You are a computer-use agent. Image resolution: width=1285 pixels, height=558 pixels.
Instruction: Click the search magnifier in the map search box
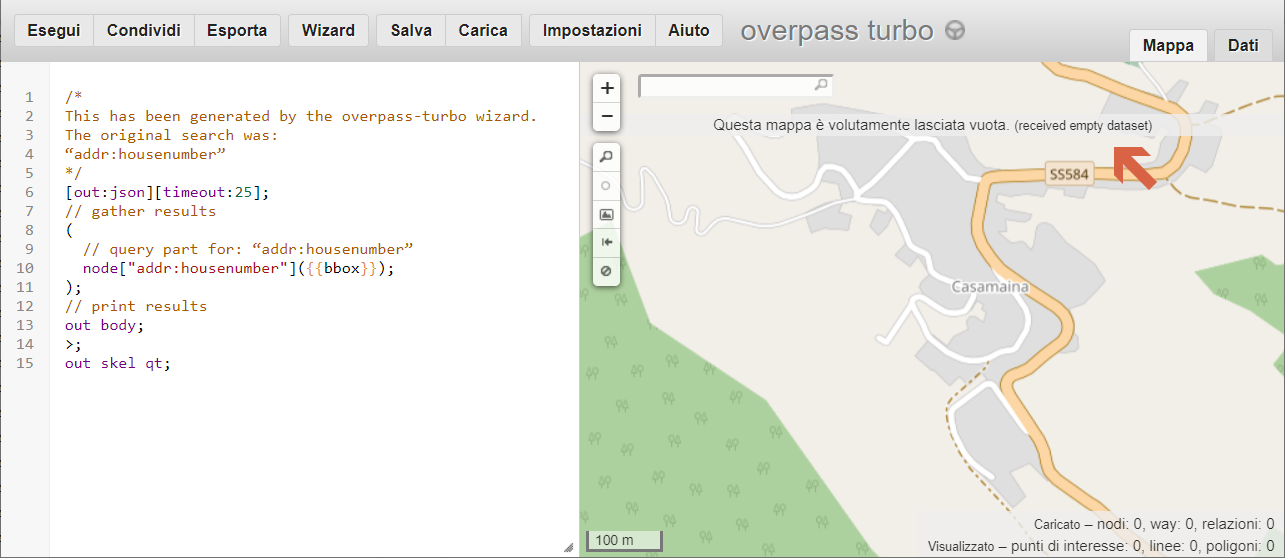[x=821, y=86]
